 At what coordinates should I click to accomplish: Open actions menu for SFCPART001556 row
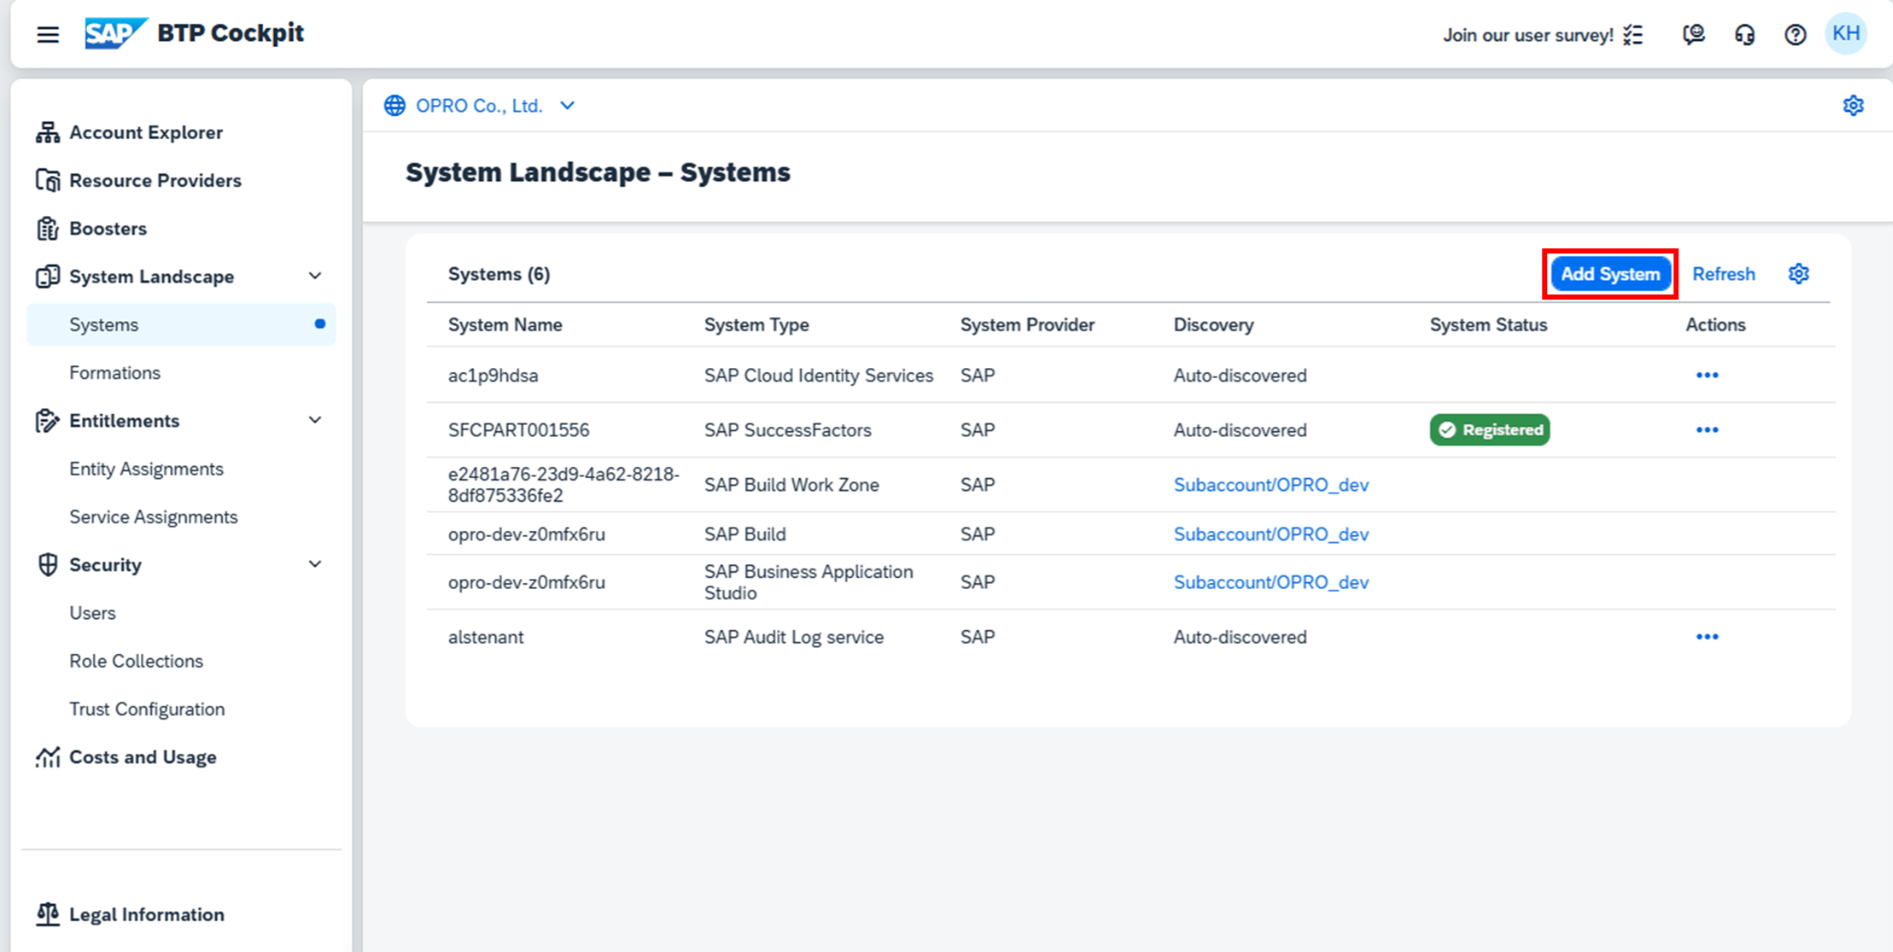(1706, 430)
